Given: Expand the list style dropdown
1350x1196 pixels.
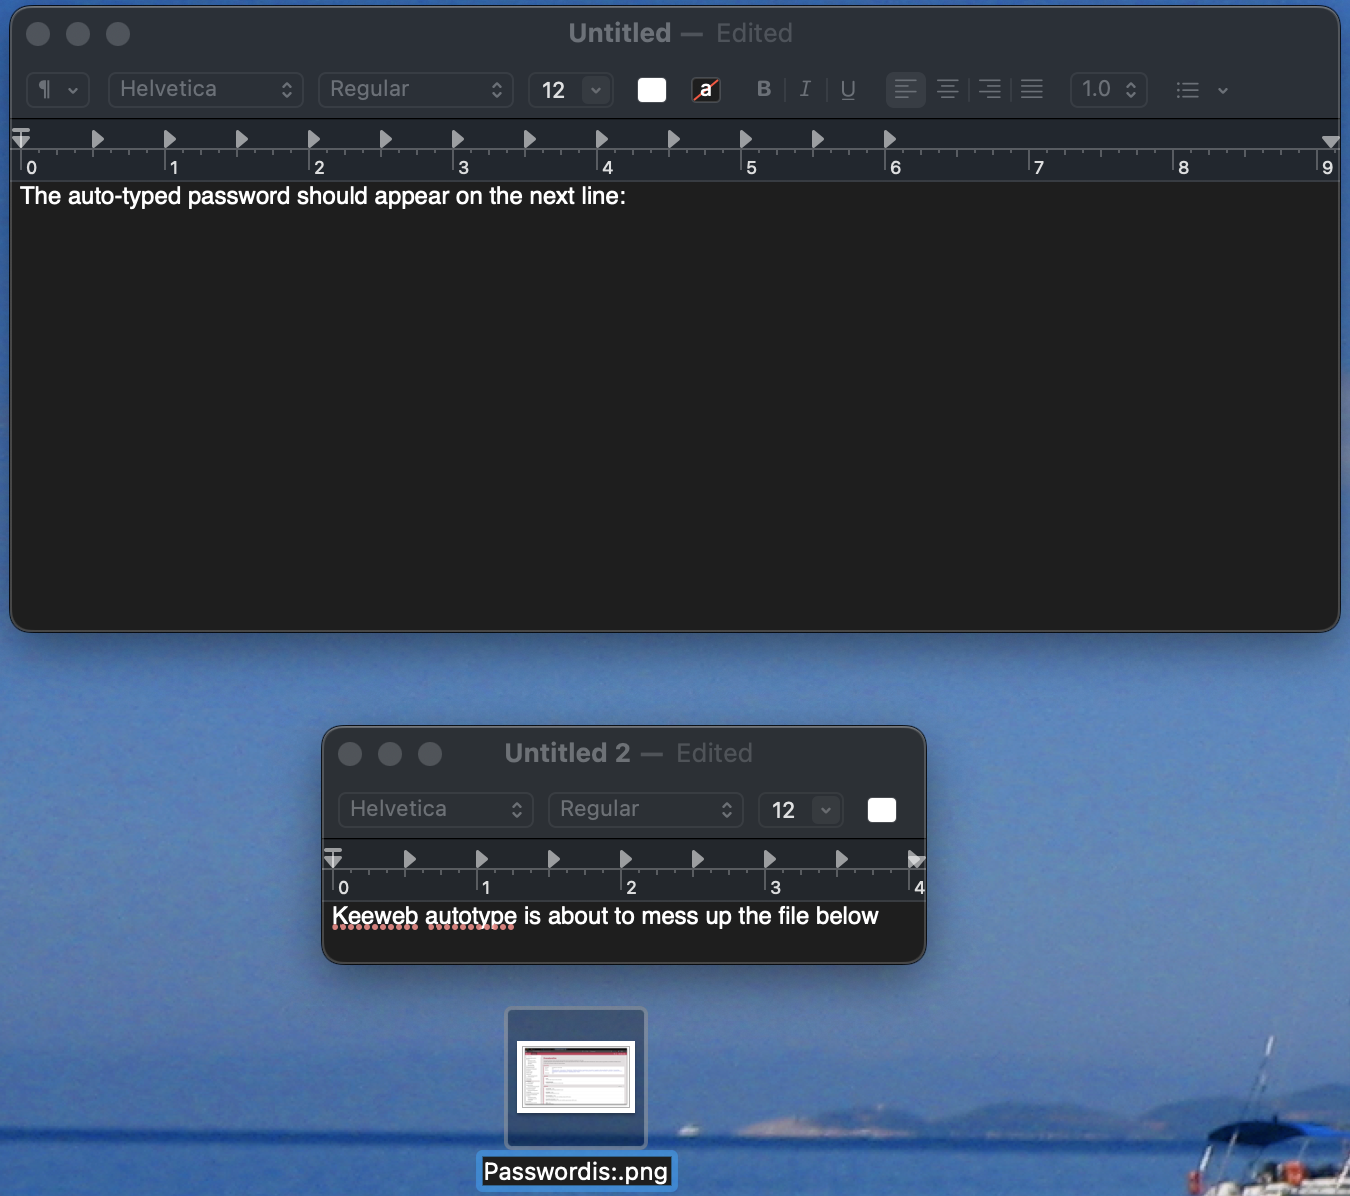Looking at the screenshot, I should tap(1201, 89).
